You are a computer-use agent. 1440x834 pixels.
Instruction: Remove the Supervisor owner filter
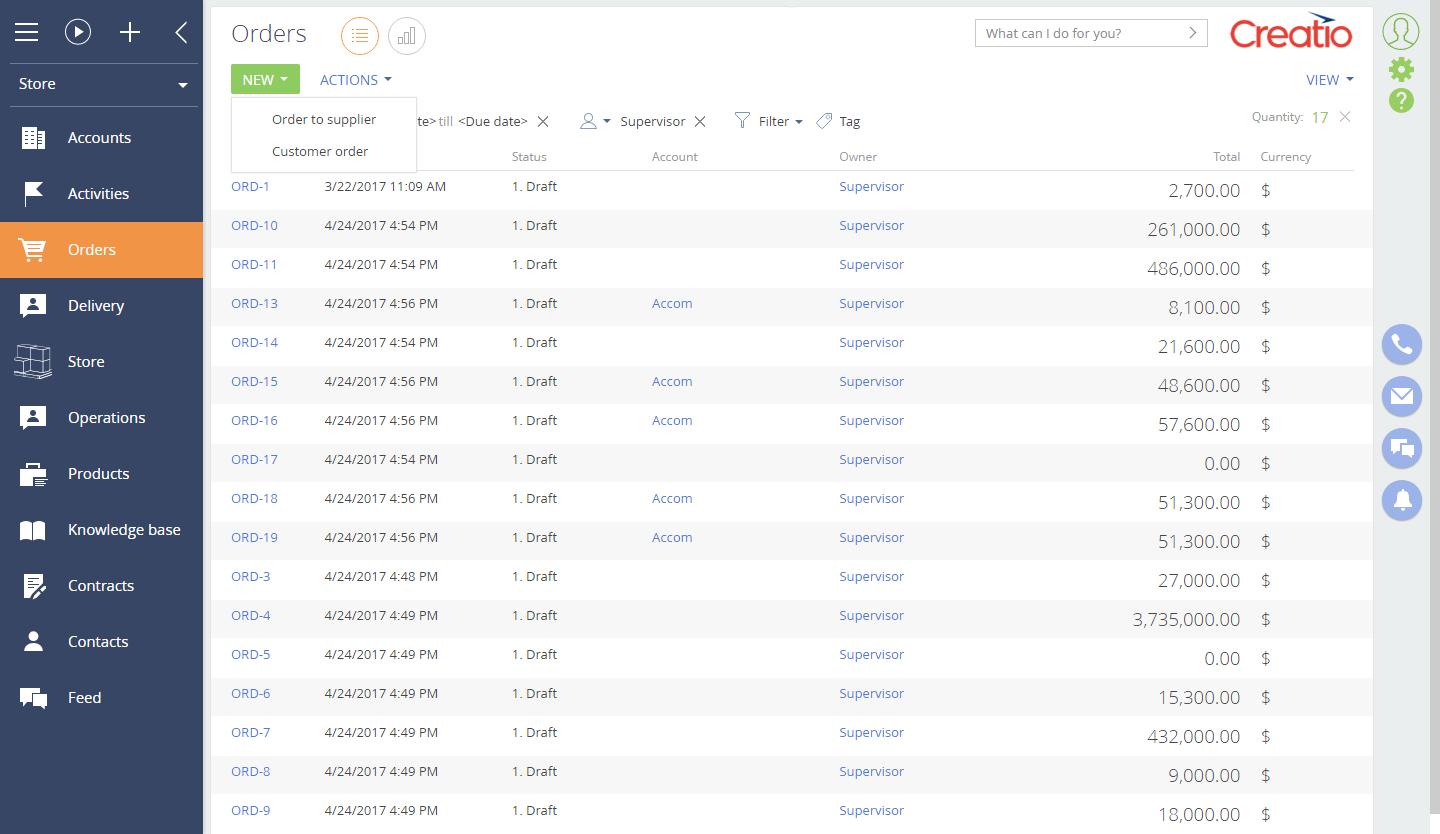[x=700, y=122]
